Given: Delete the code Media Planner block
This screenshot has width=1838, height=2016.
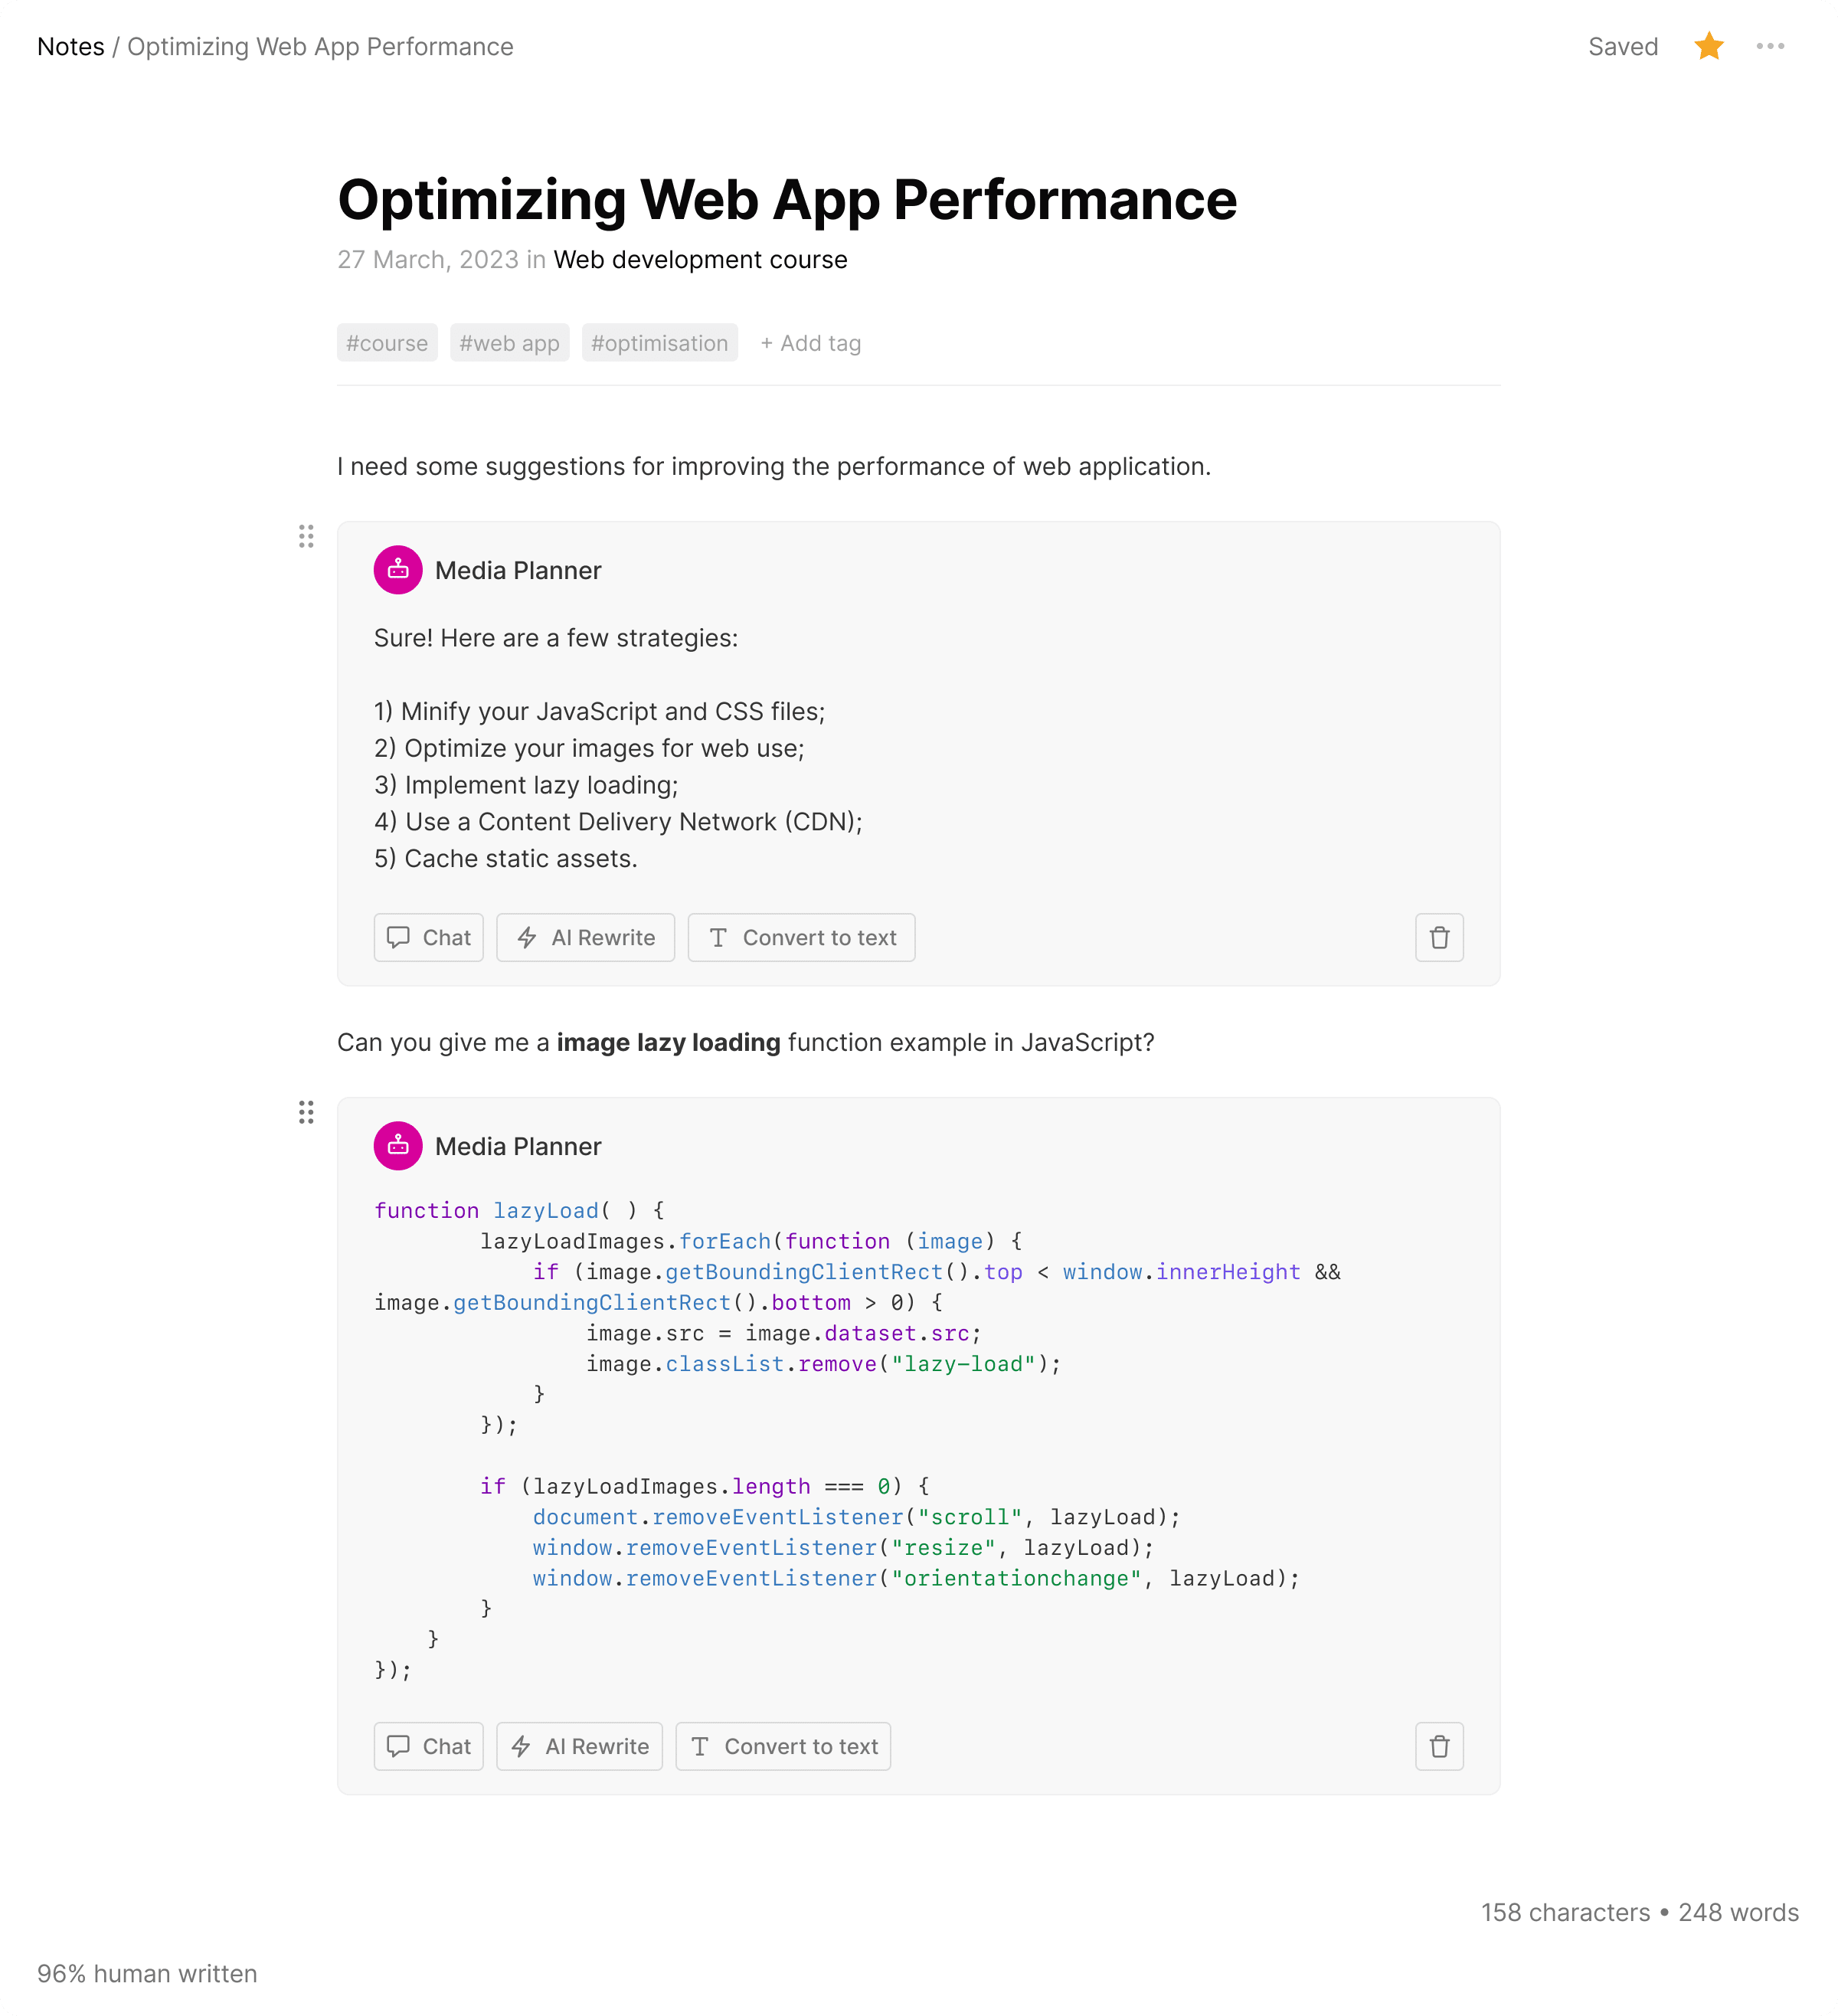Looking at the screenshot, I should click(x=1439, y=1746).
